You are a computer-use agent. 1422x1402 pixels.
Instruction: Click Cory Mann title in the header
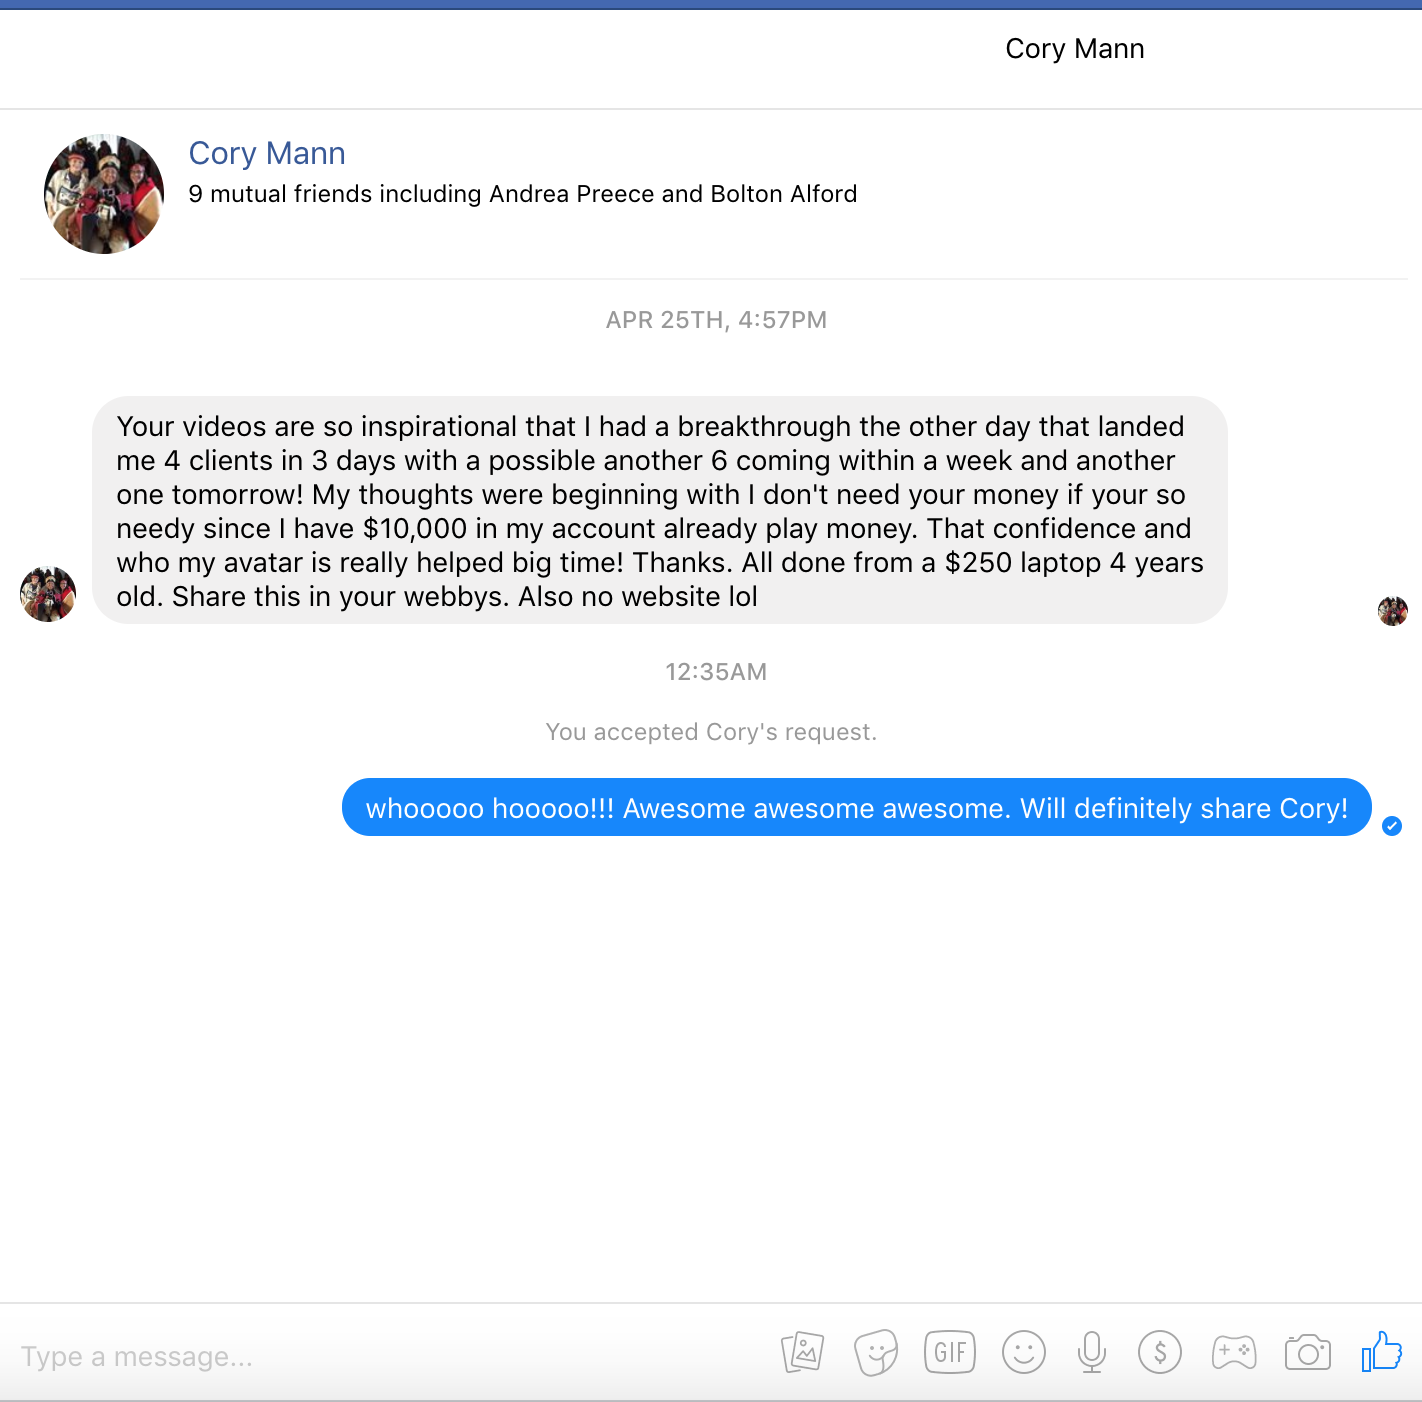1075,48
